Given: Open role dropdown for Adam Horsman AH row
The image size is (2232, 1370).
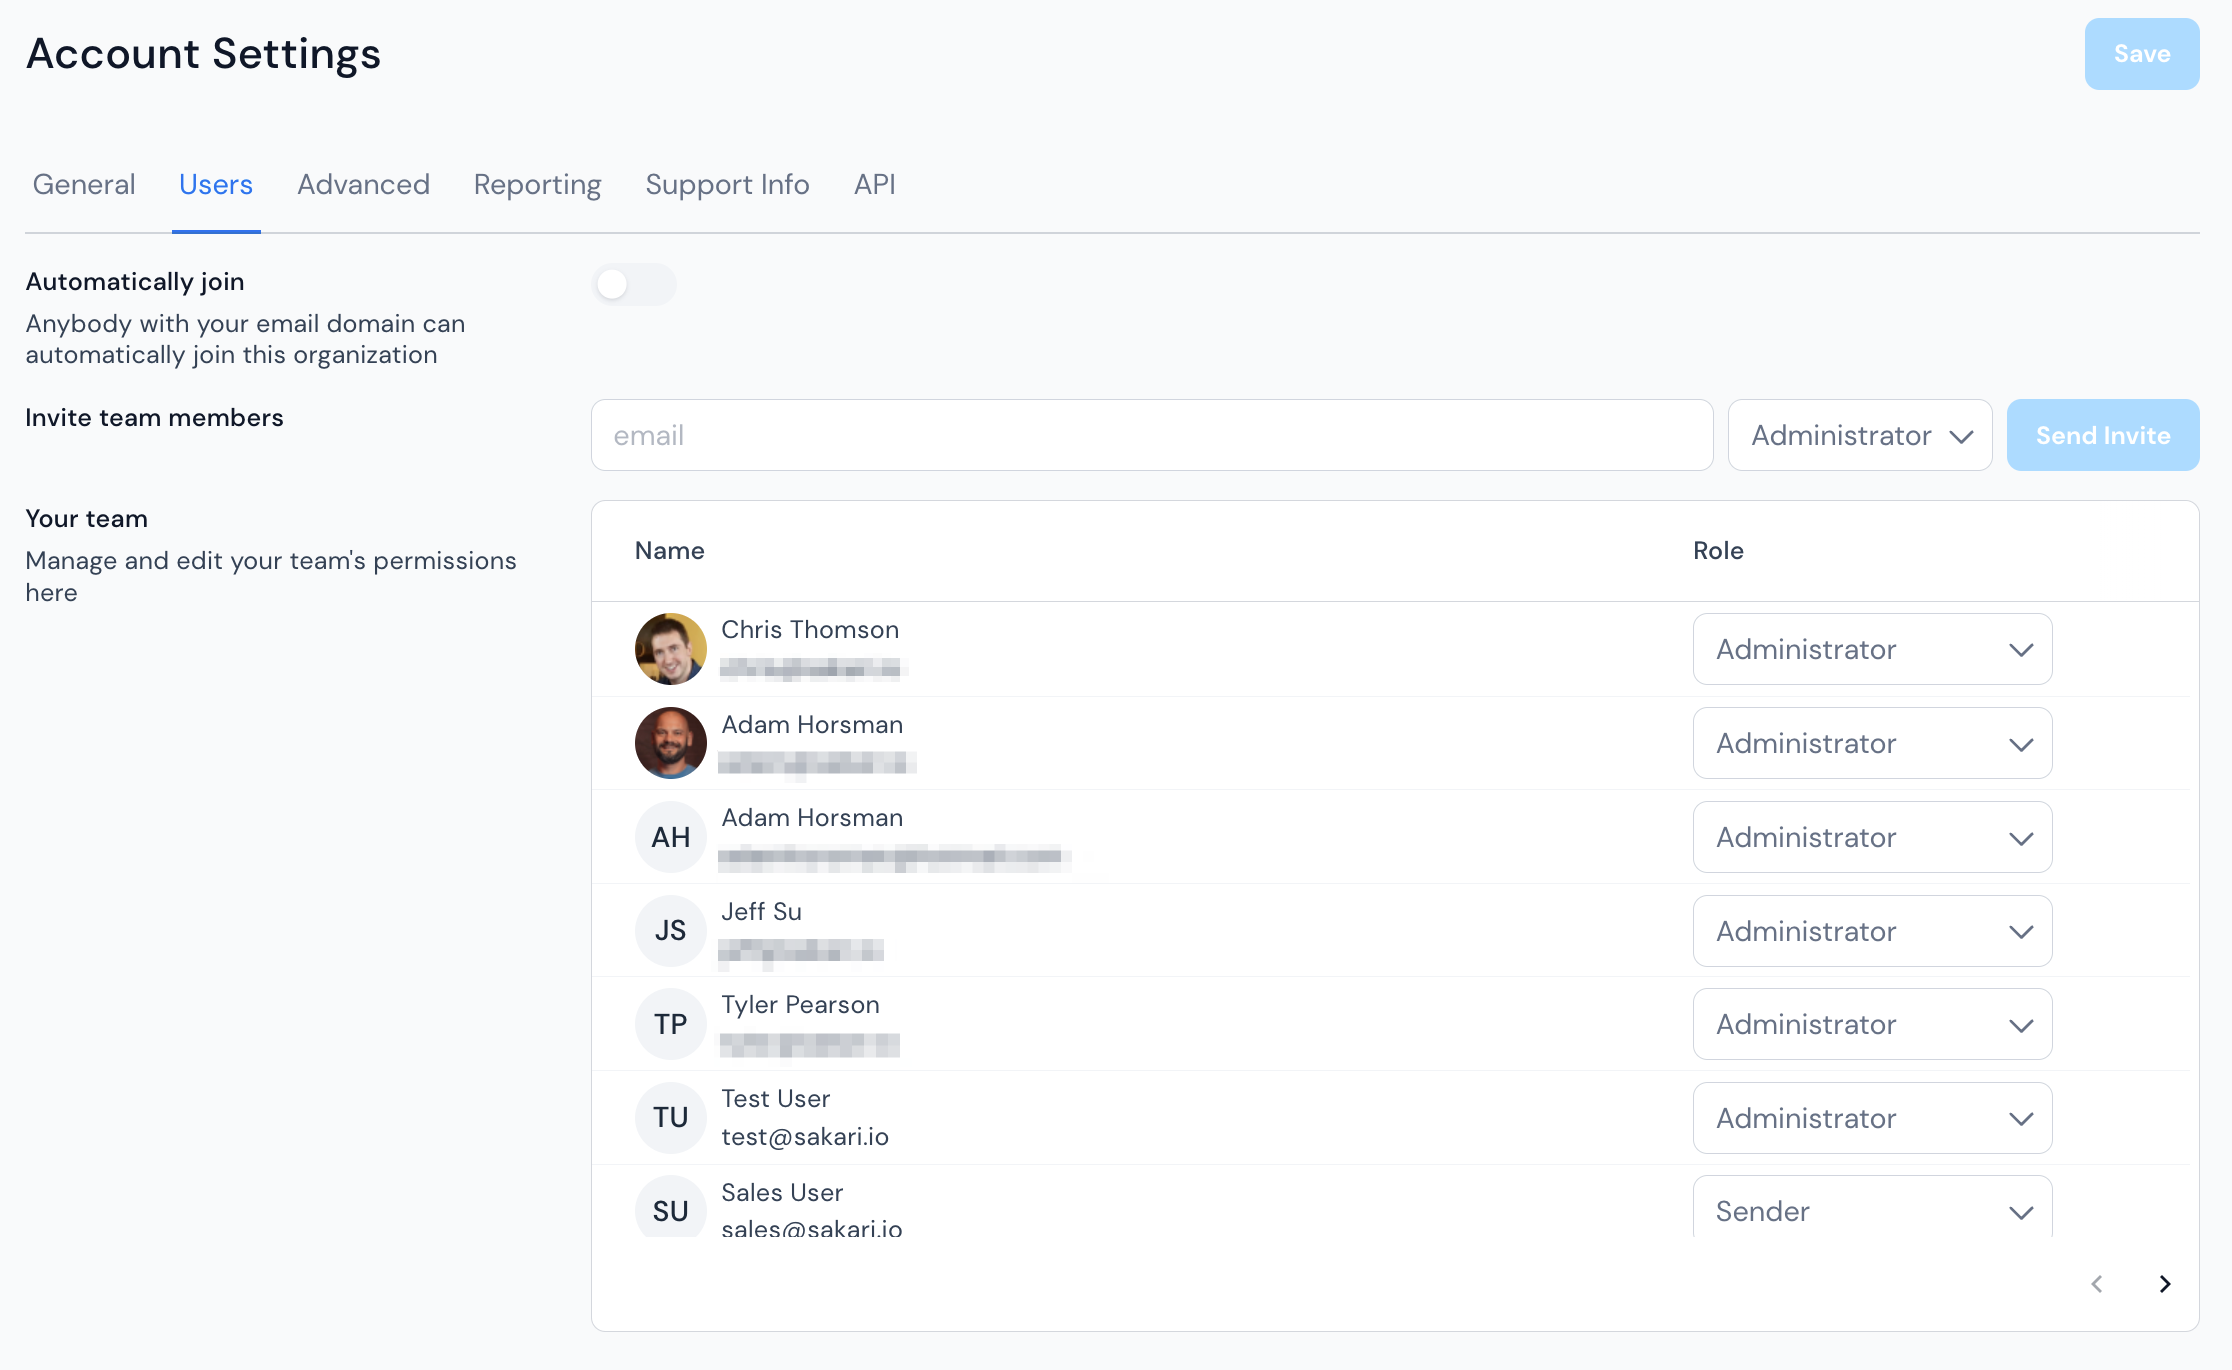Looking at the screenshot, I should [1872, 837].
